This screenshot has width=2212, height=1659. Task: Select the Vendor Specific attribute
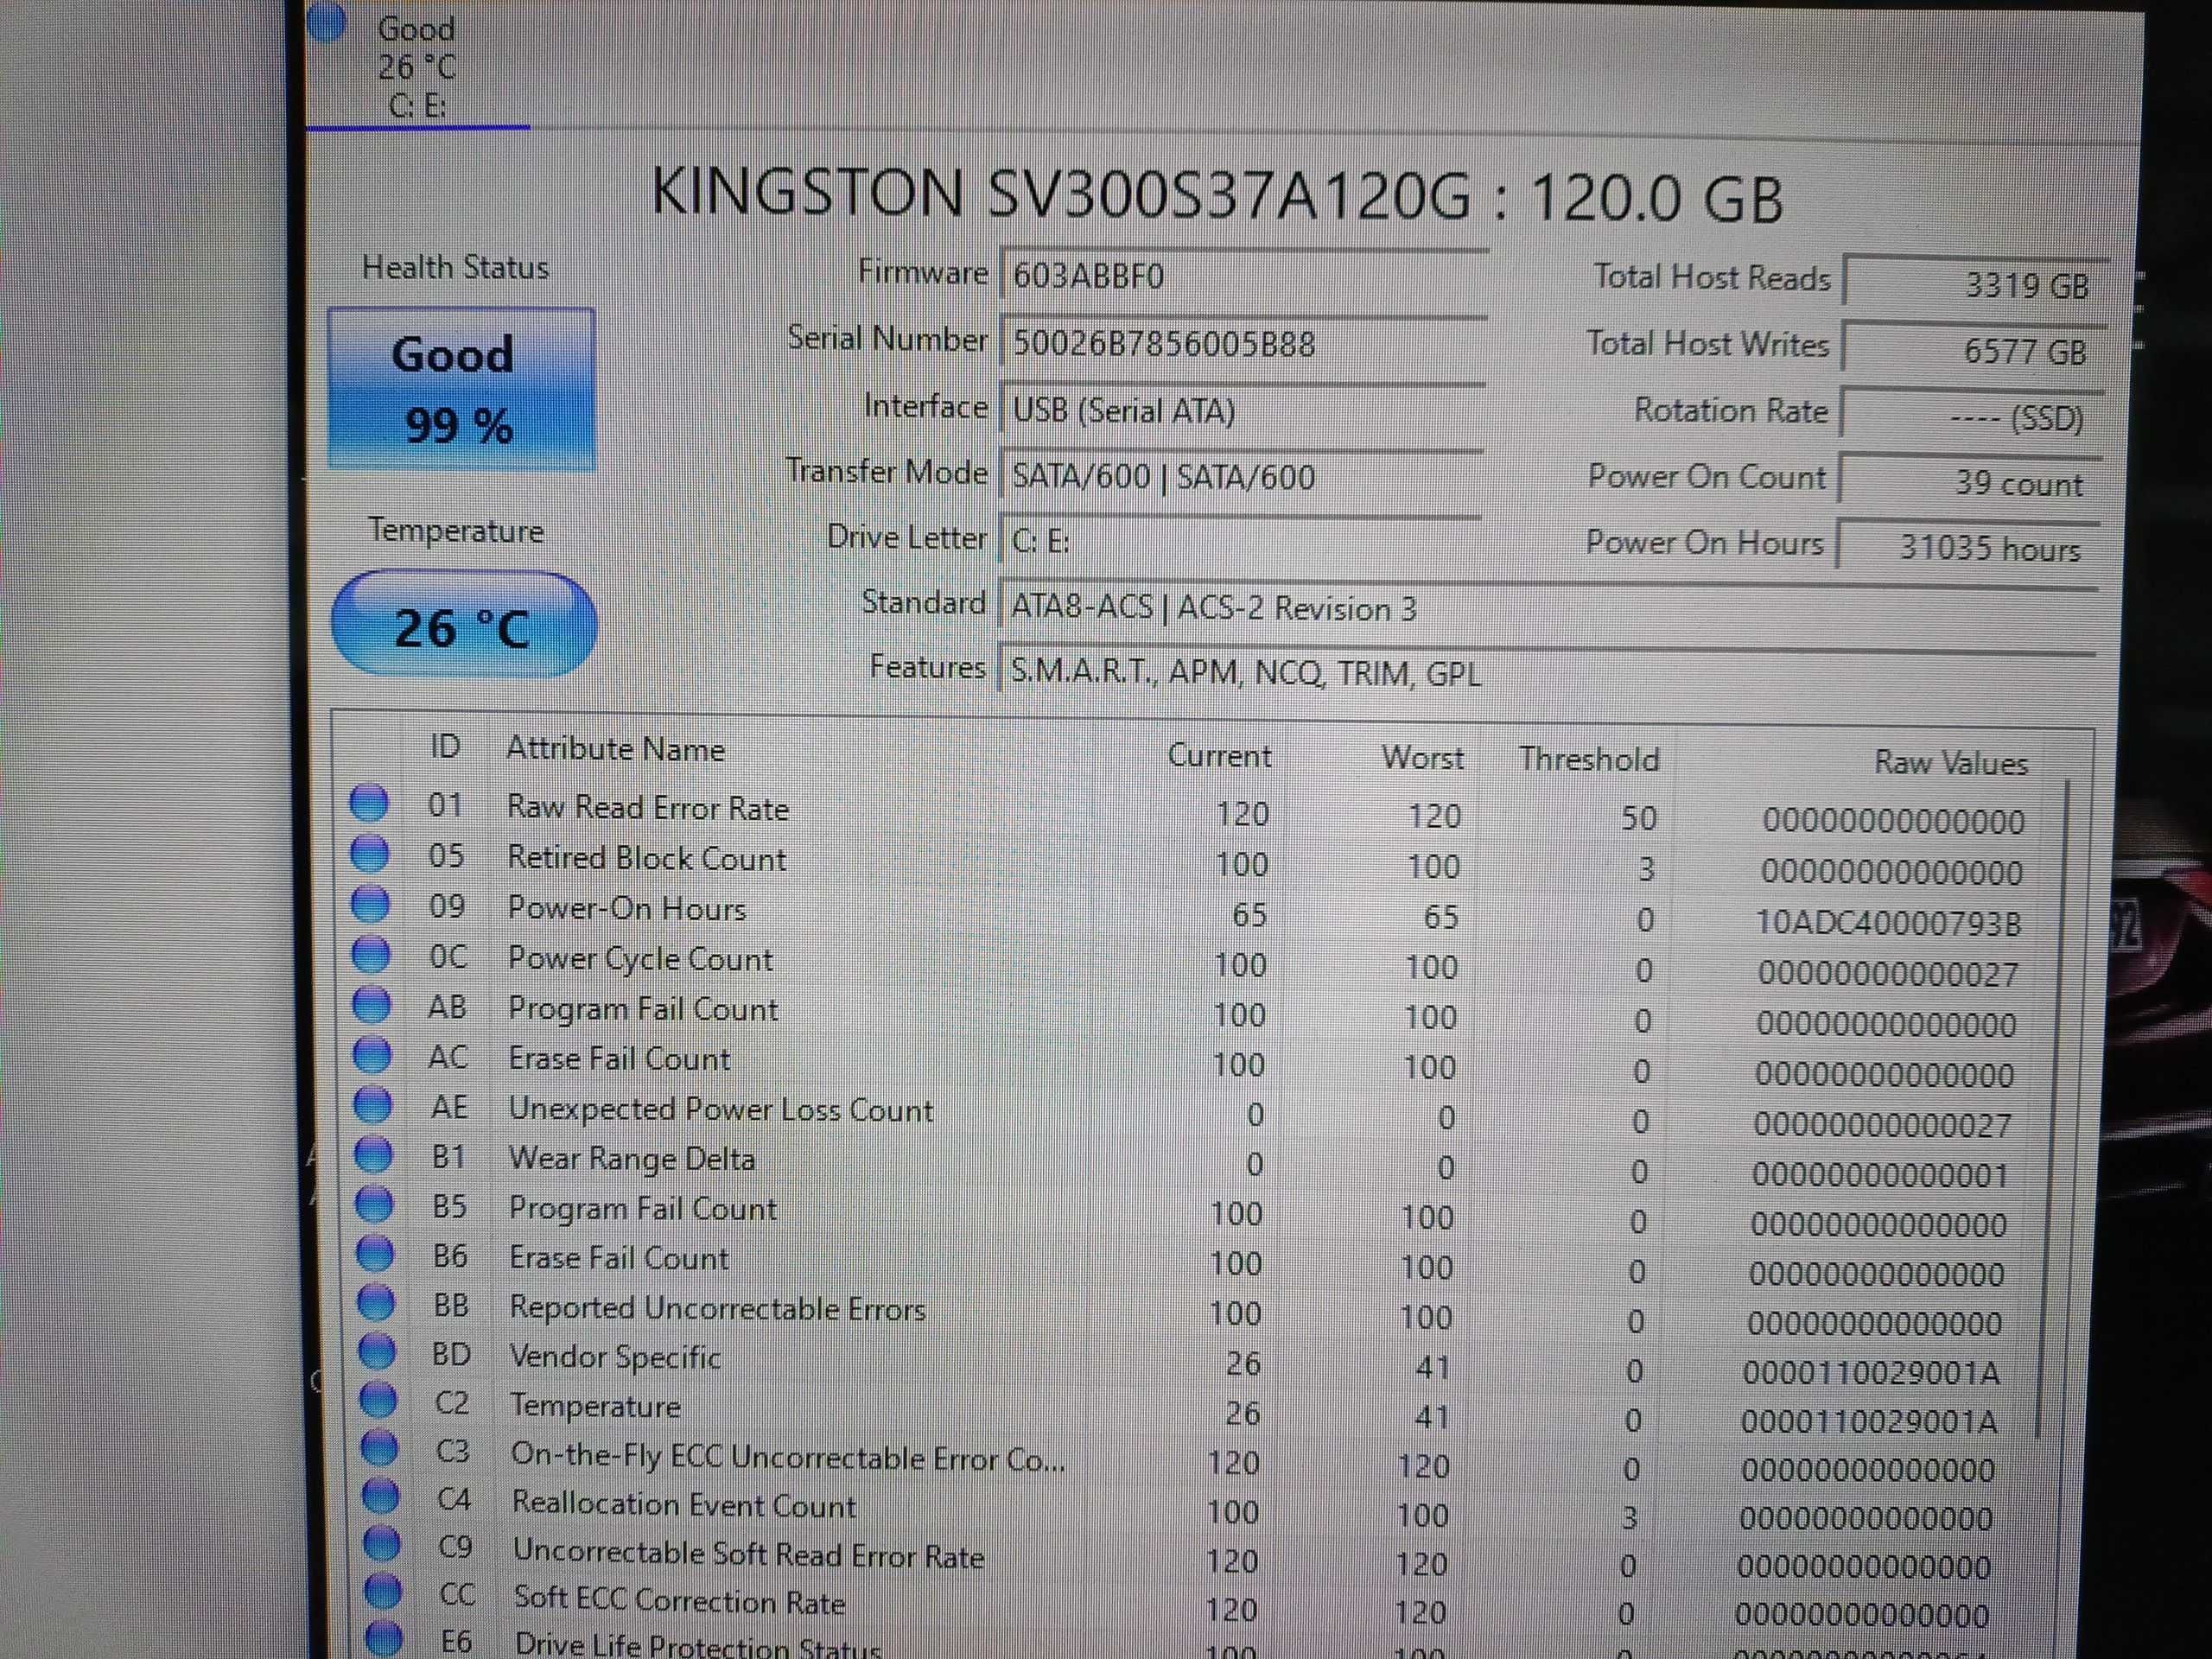click(x=615, y=1357)
